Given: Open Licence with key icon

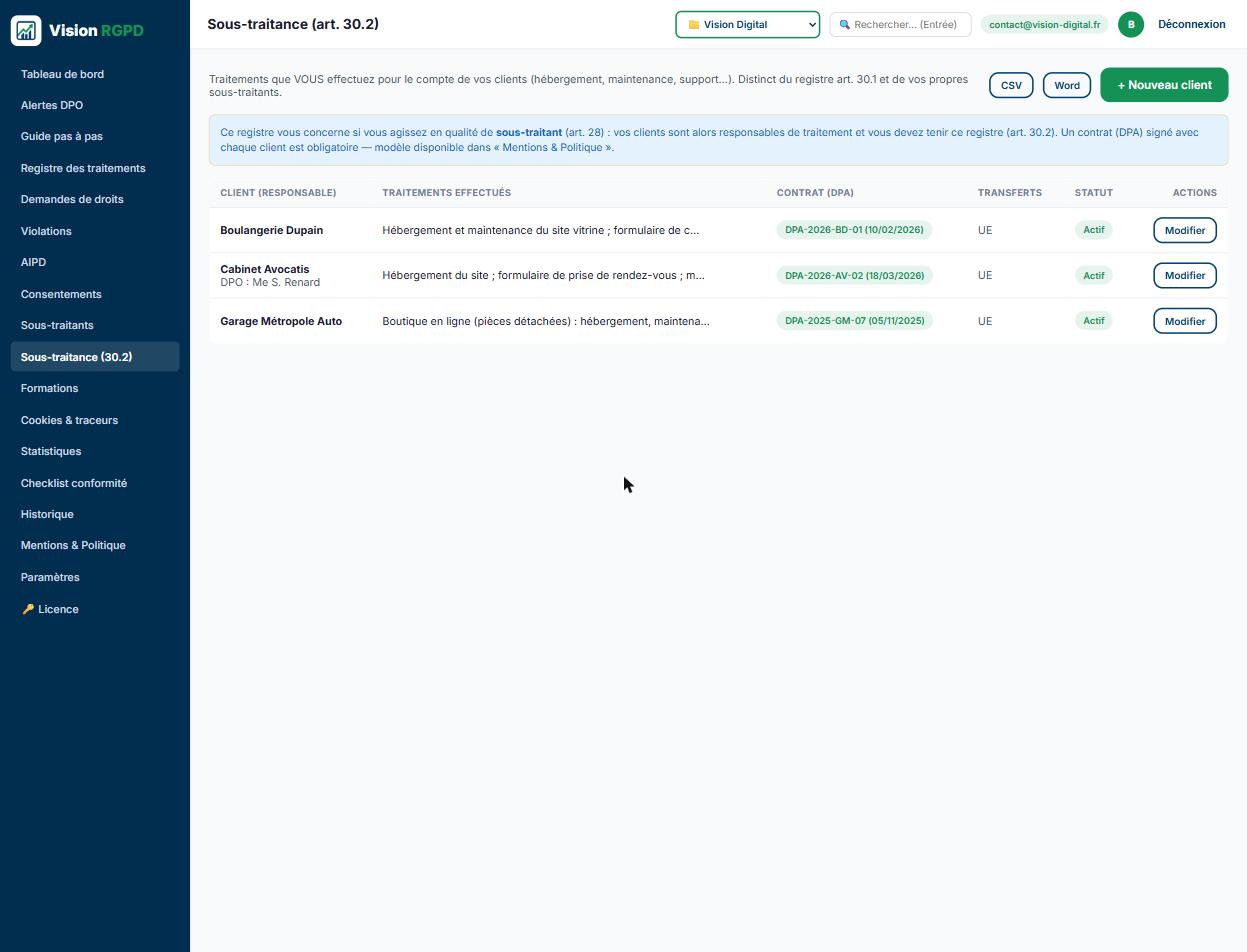Looking at the screenshot, I should 95,609.
